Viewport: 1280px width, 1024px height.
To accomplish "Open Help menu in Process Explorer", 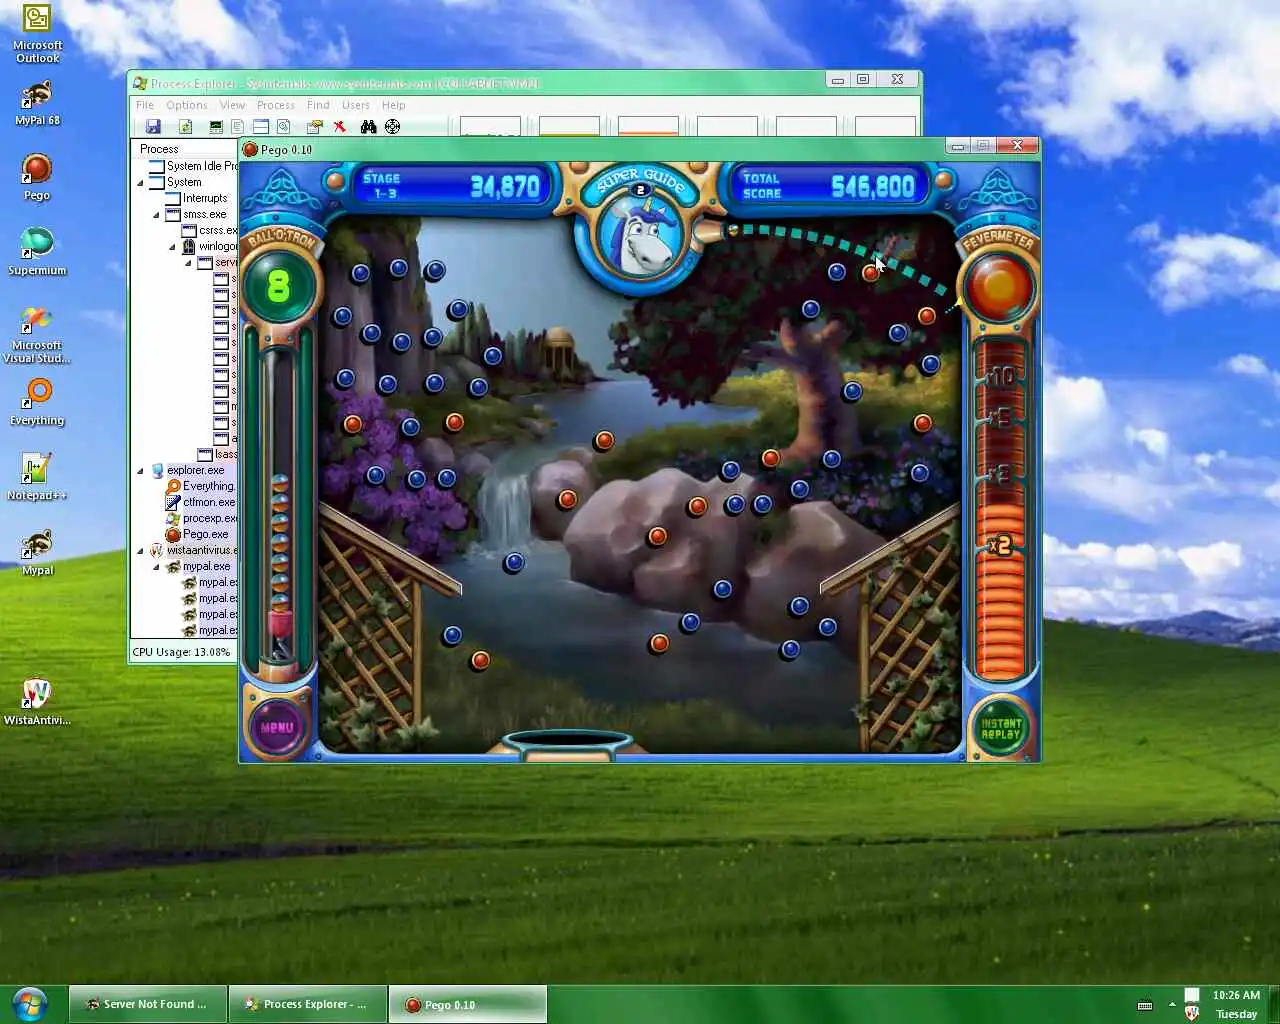I will [394, 105].
